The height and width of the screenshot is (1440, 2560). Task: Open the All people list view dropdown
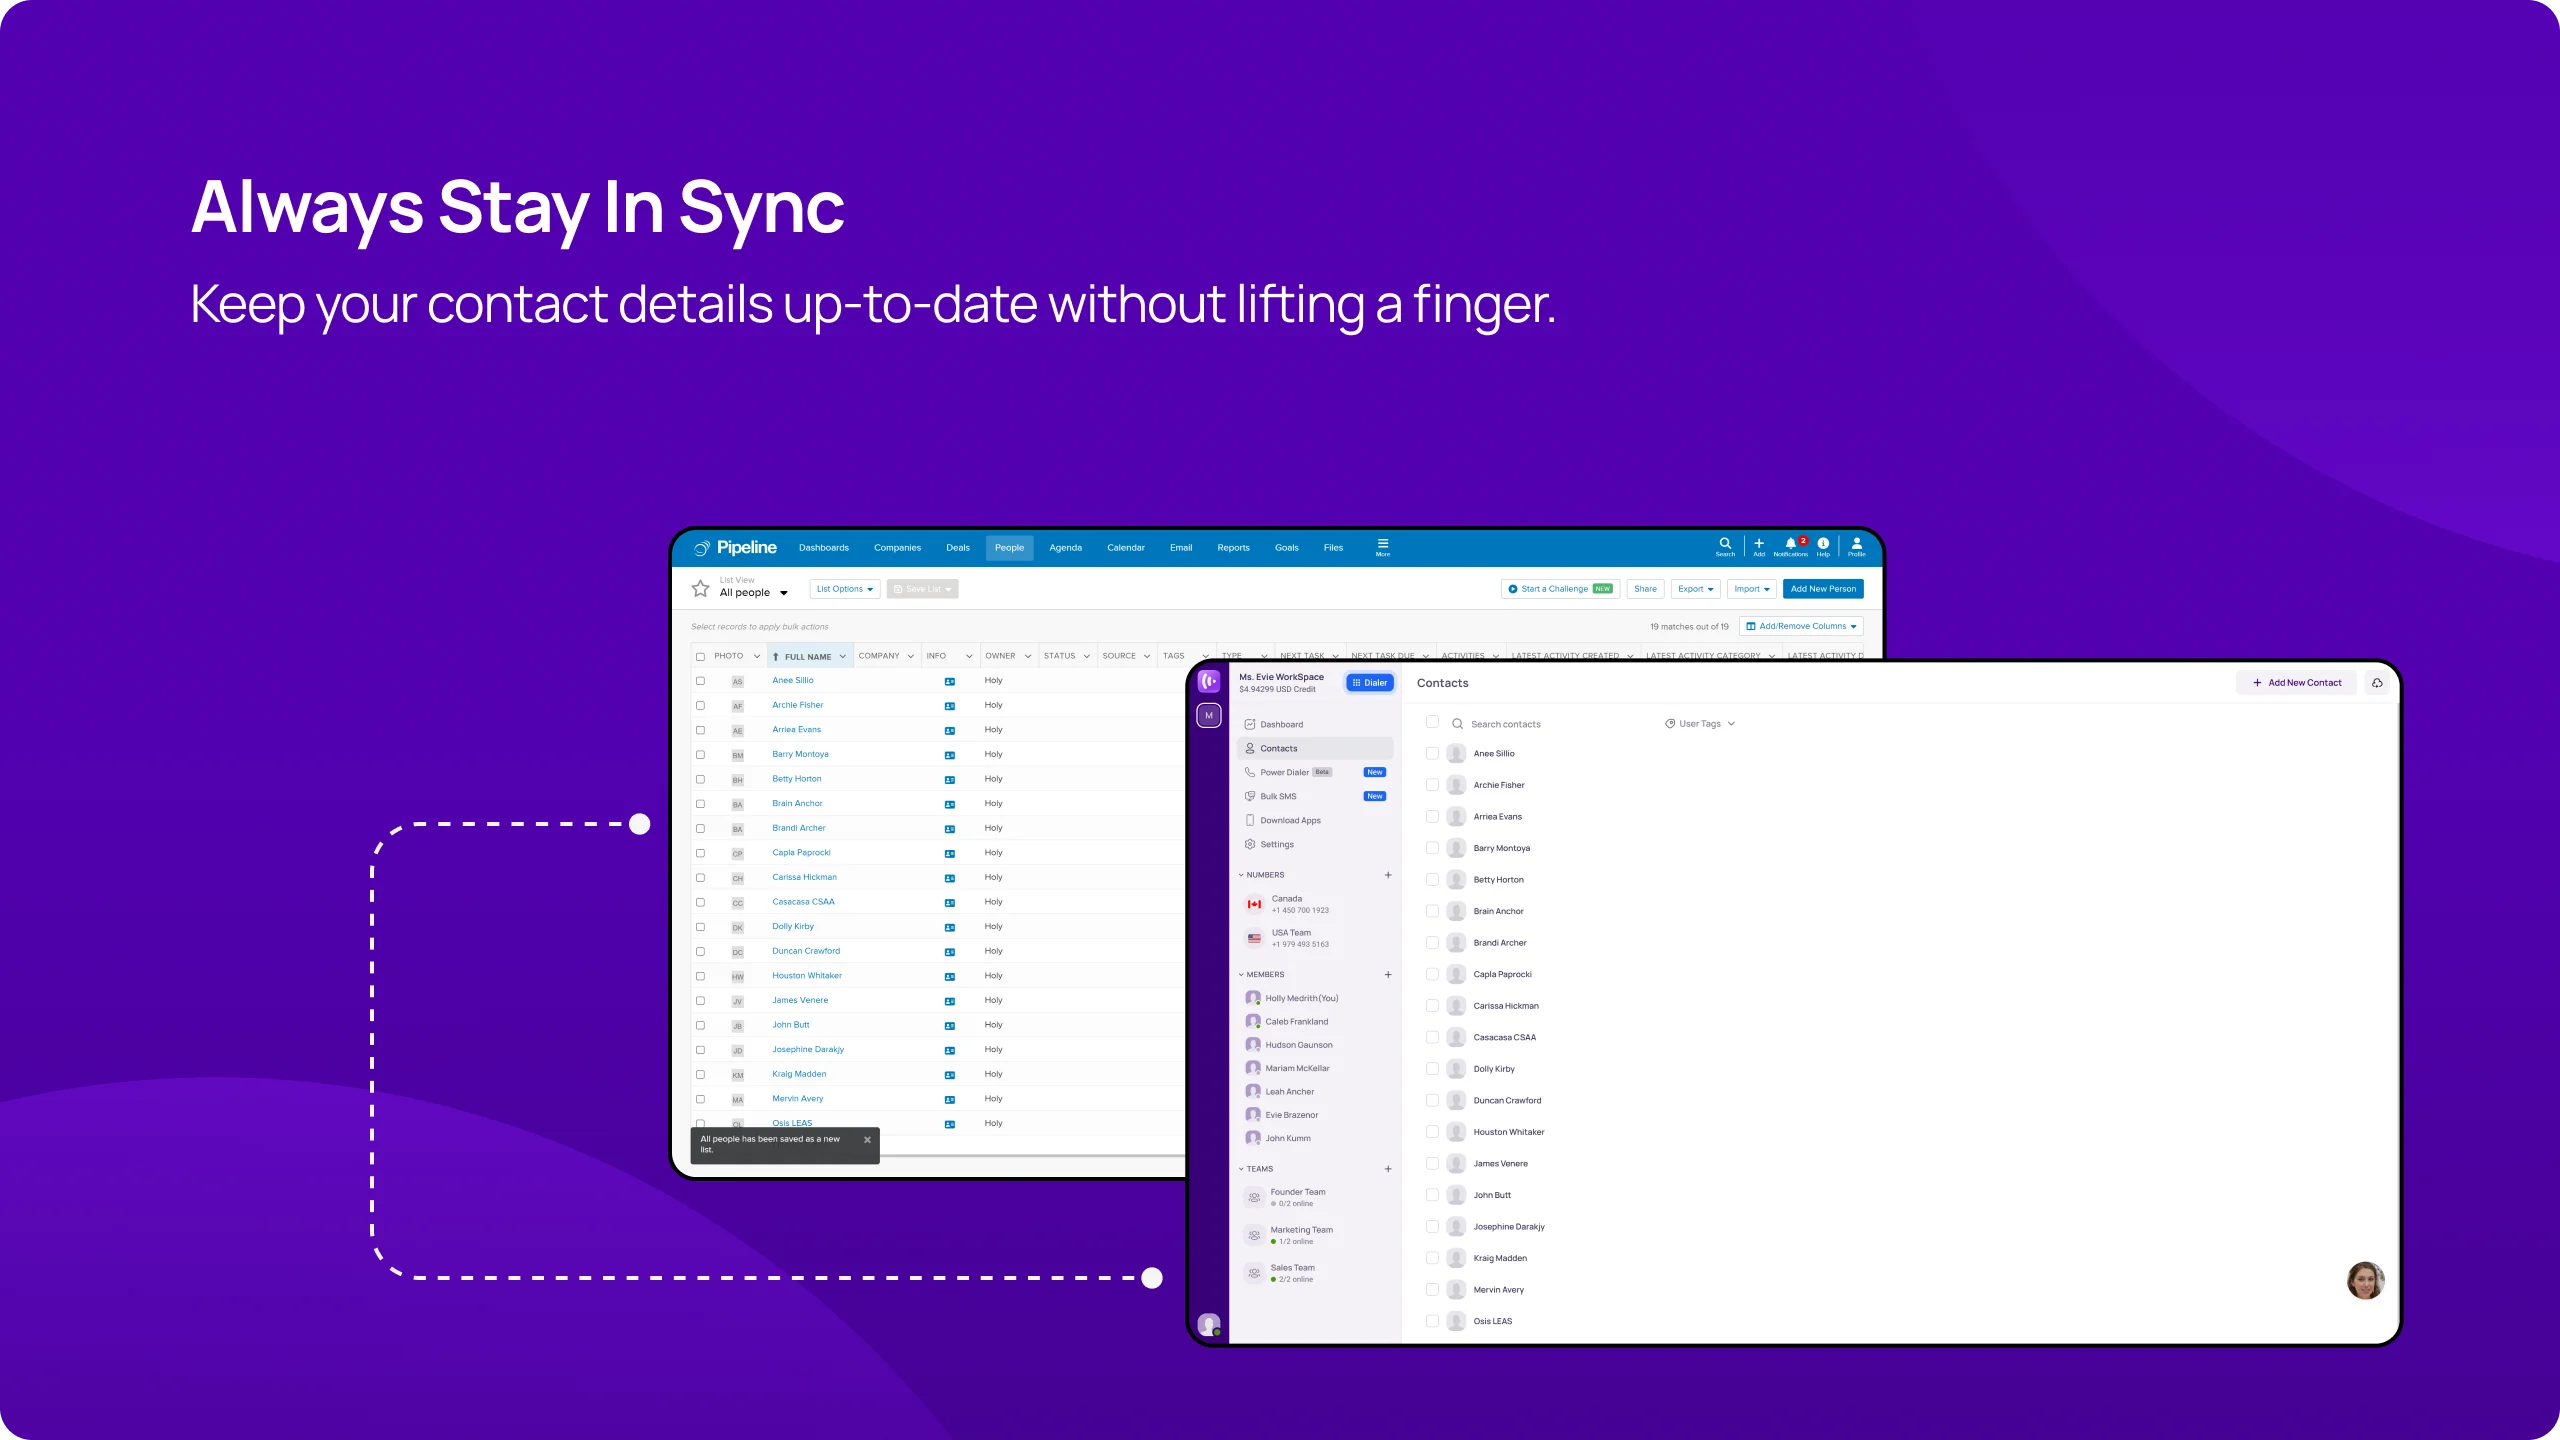753,593
